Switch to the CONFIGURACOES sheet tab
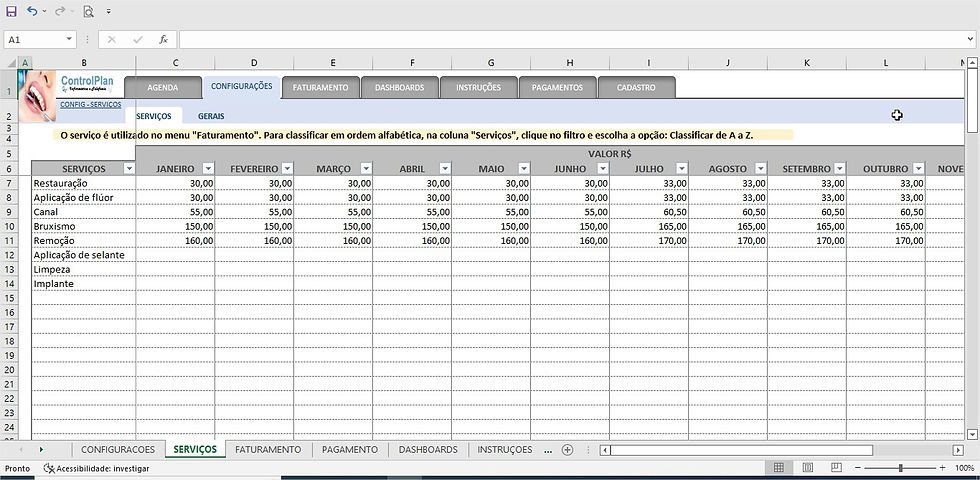 coord(118,449)
